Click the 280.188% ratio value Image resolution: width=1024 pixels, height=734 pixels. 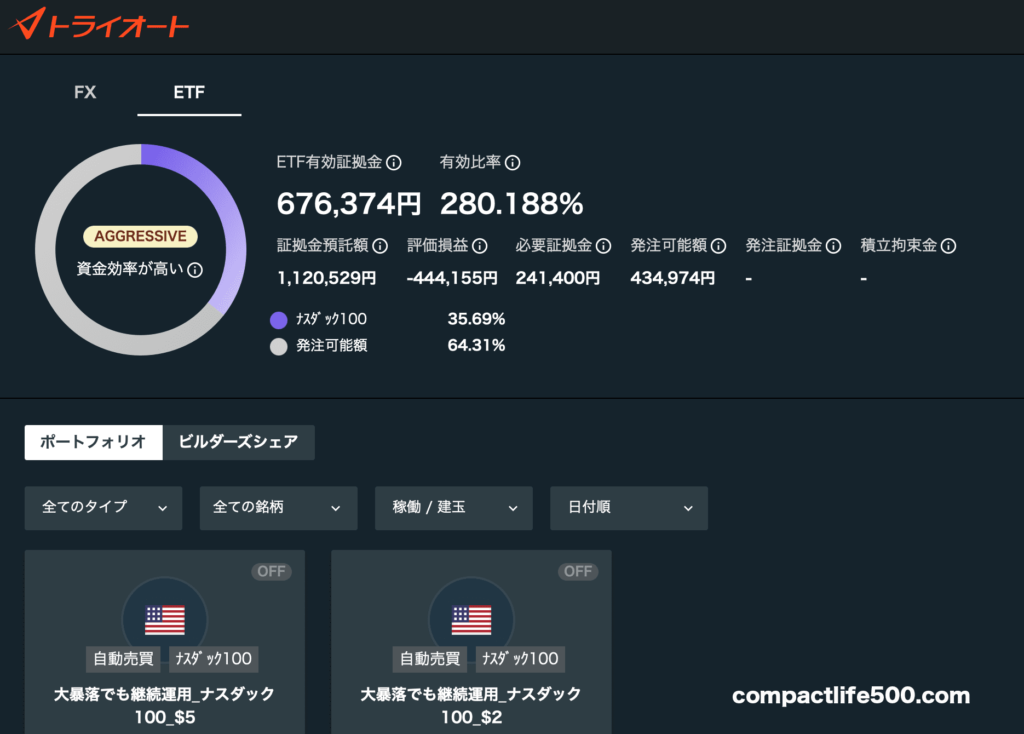511,204
